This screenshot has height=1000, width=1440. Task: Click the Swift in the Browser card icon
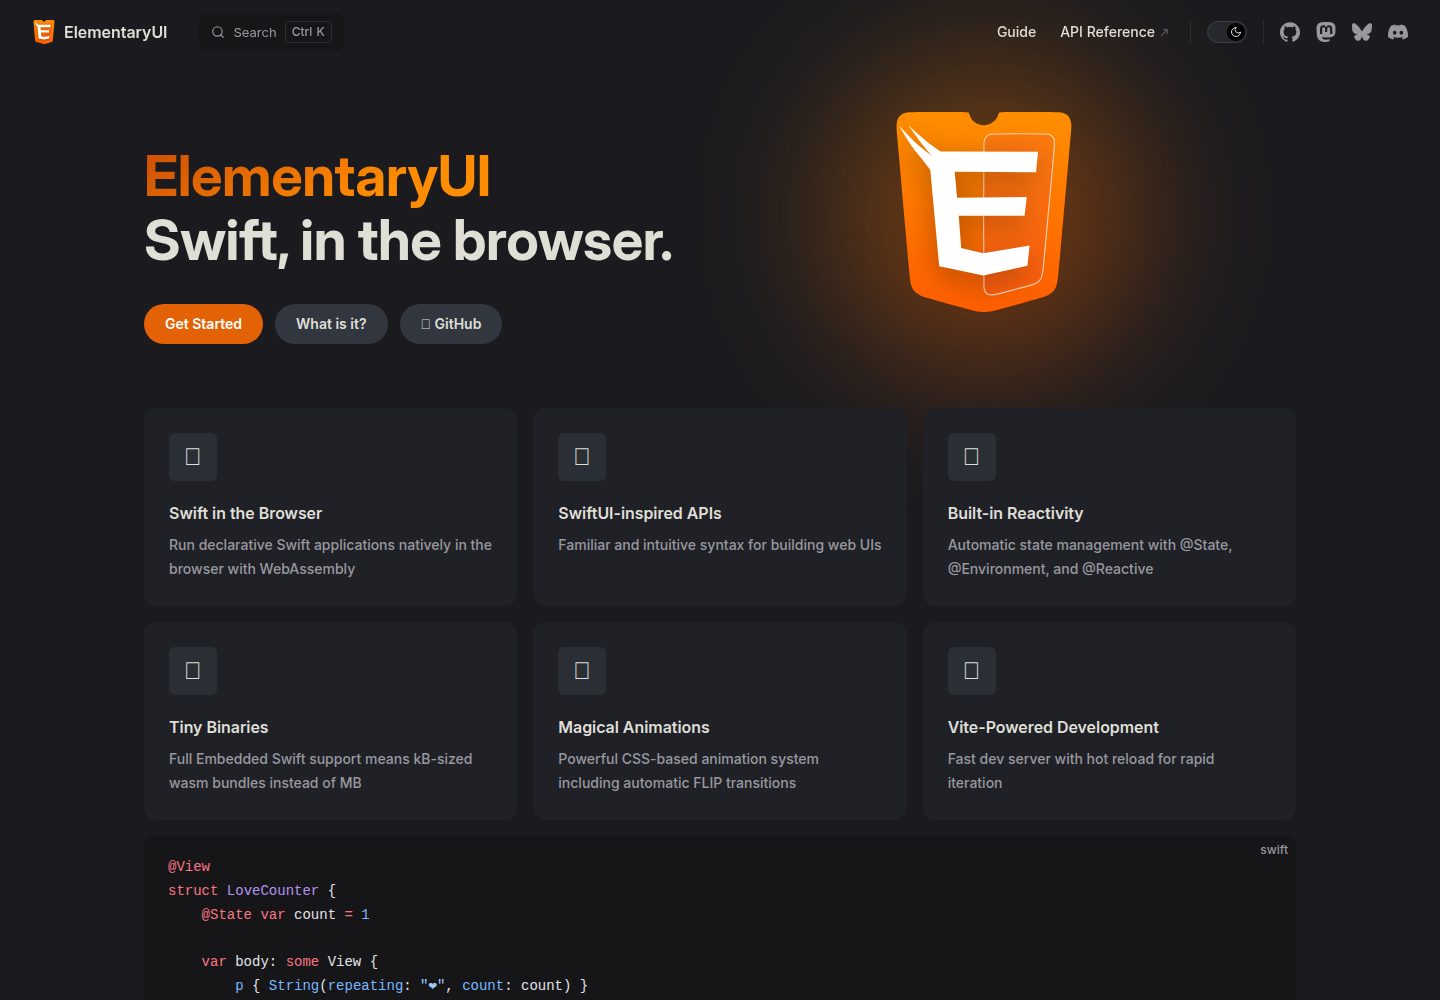tap(193, 457)
